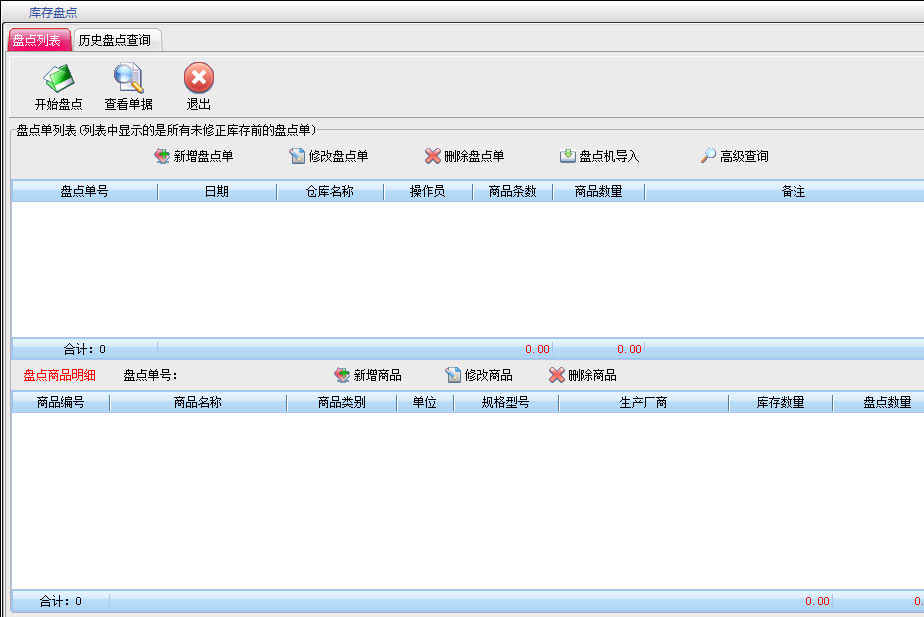924x617 pixels.
Task: Click the 日期 column header
Action: click(x=217, y=192)
